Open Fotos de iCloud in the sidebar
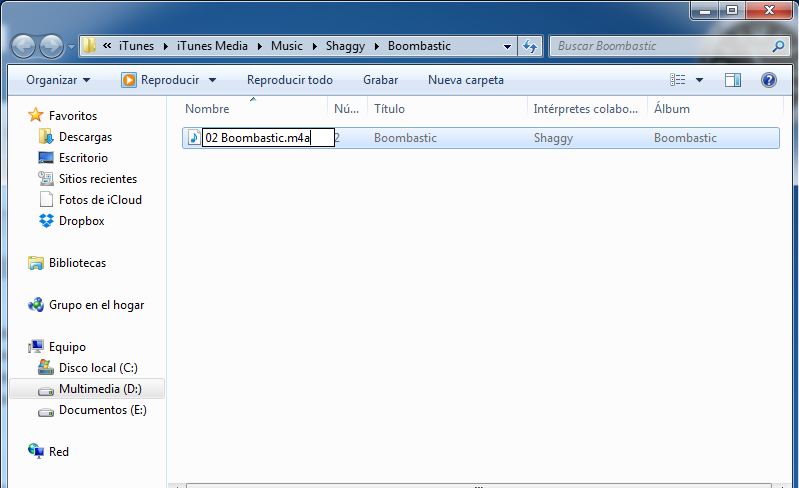799x488 pixels. click(100, 200)
